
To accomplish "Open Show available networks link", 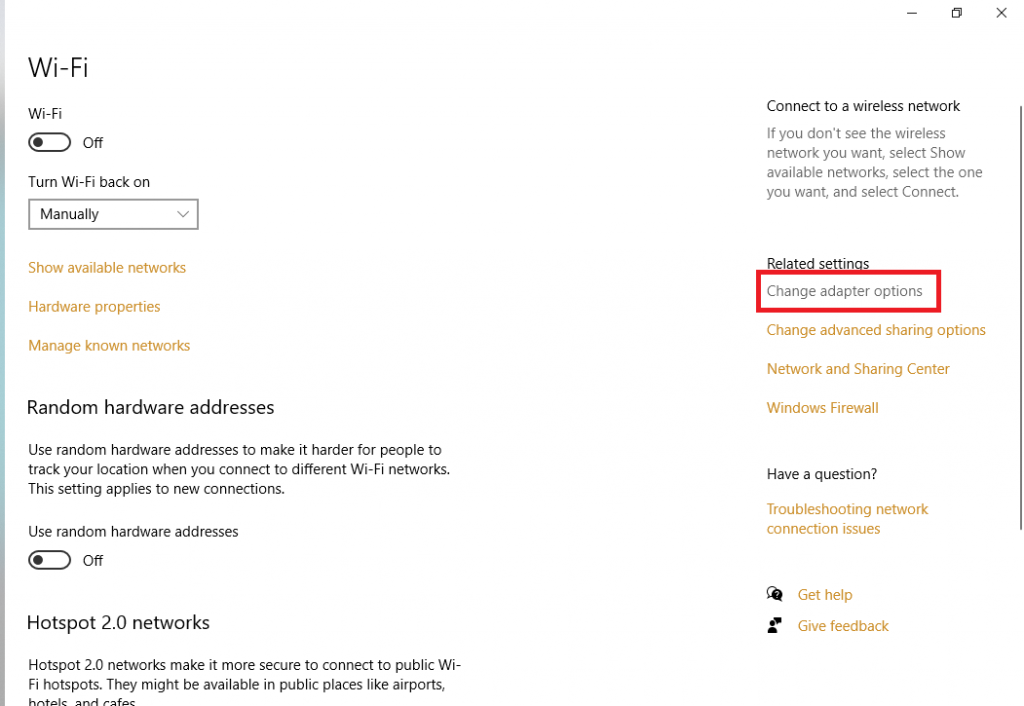I will click(x=107, y=268).
